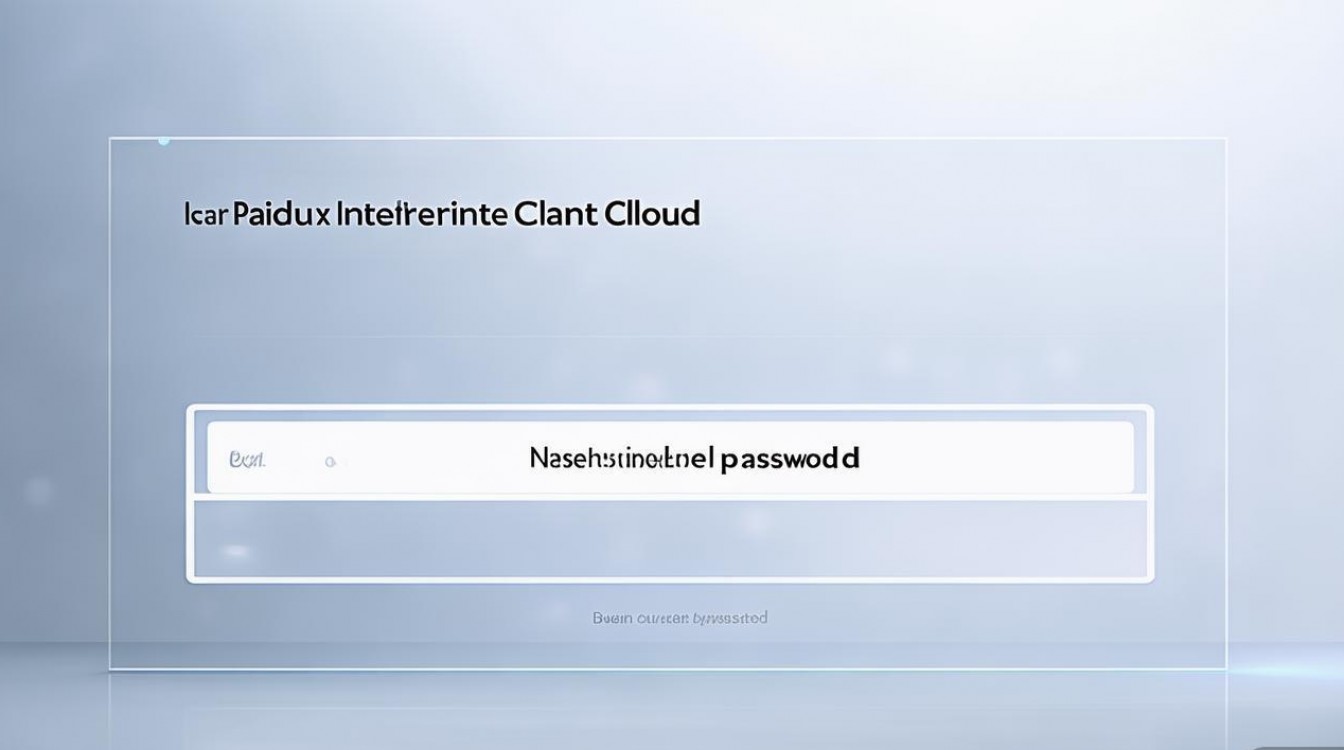Click the 'Nasehstinetnel' placeholder text

point(621,459)
